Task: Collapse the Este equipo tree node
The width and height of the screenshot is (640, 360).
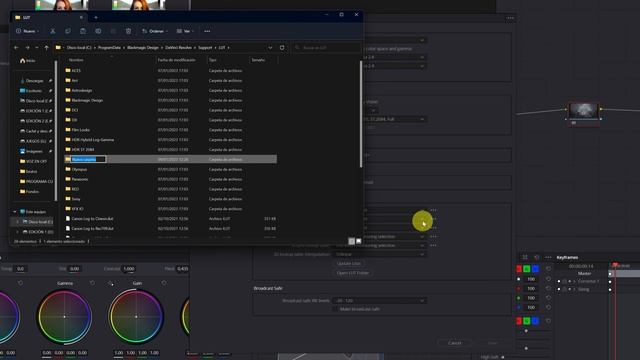Action: [x=15, y=212]
